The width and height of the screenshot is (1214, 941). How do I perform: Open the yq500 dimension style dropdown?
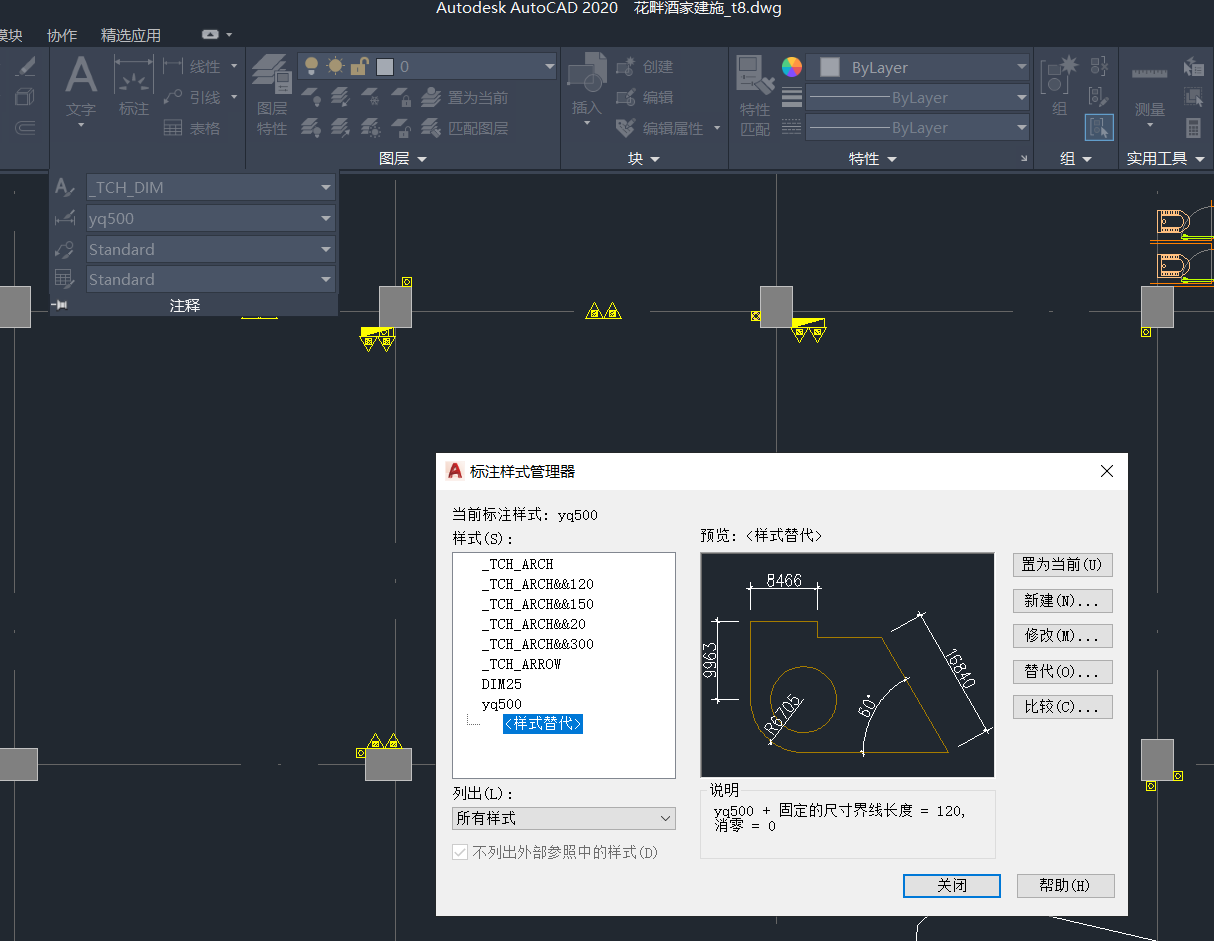point(326,219)
